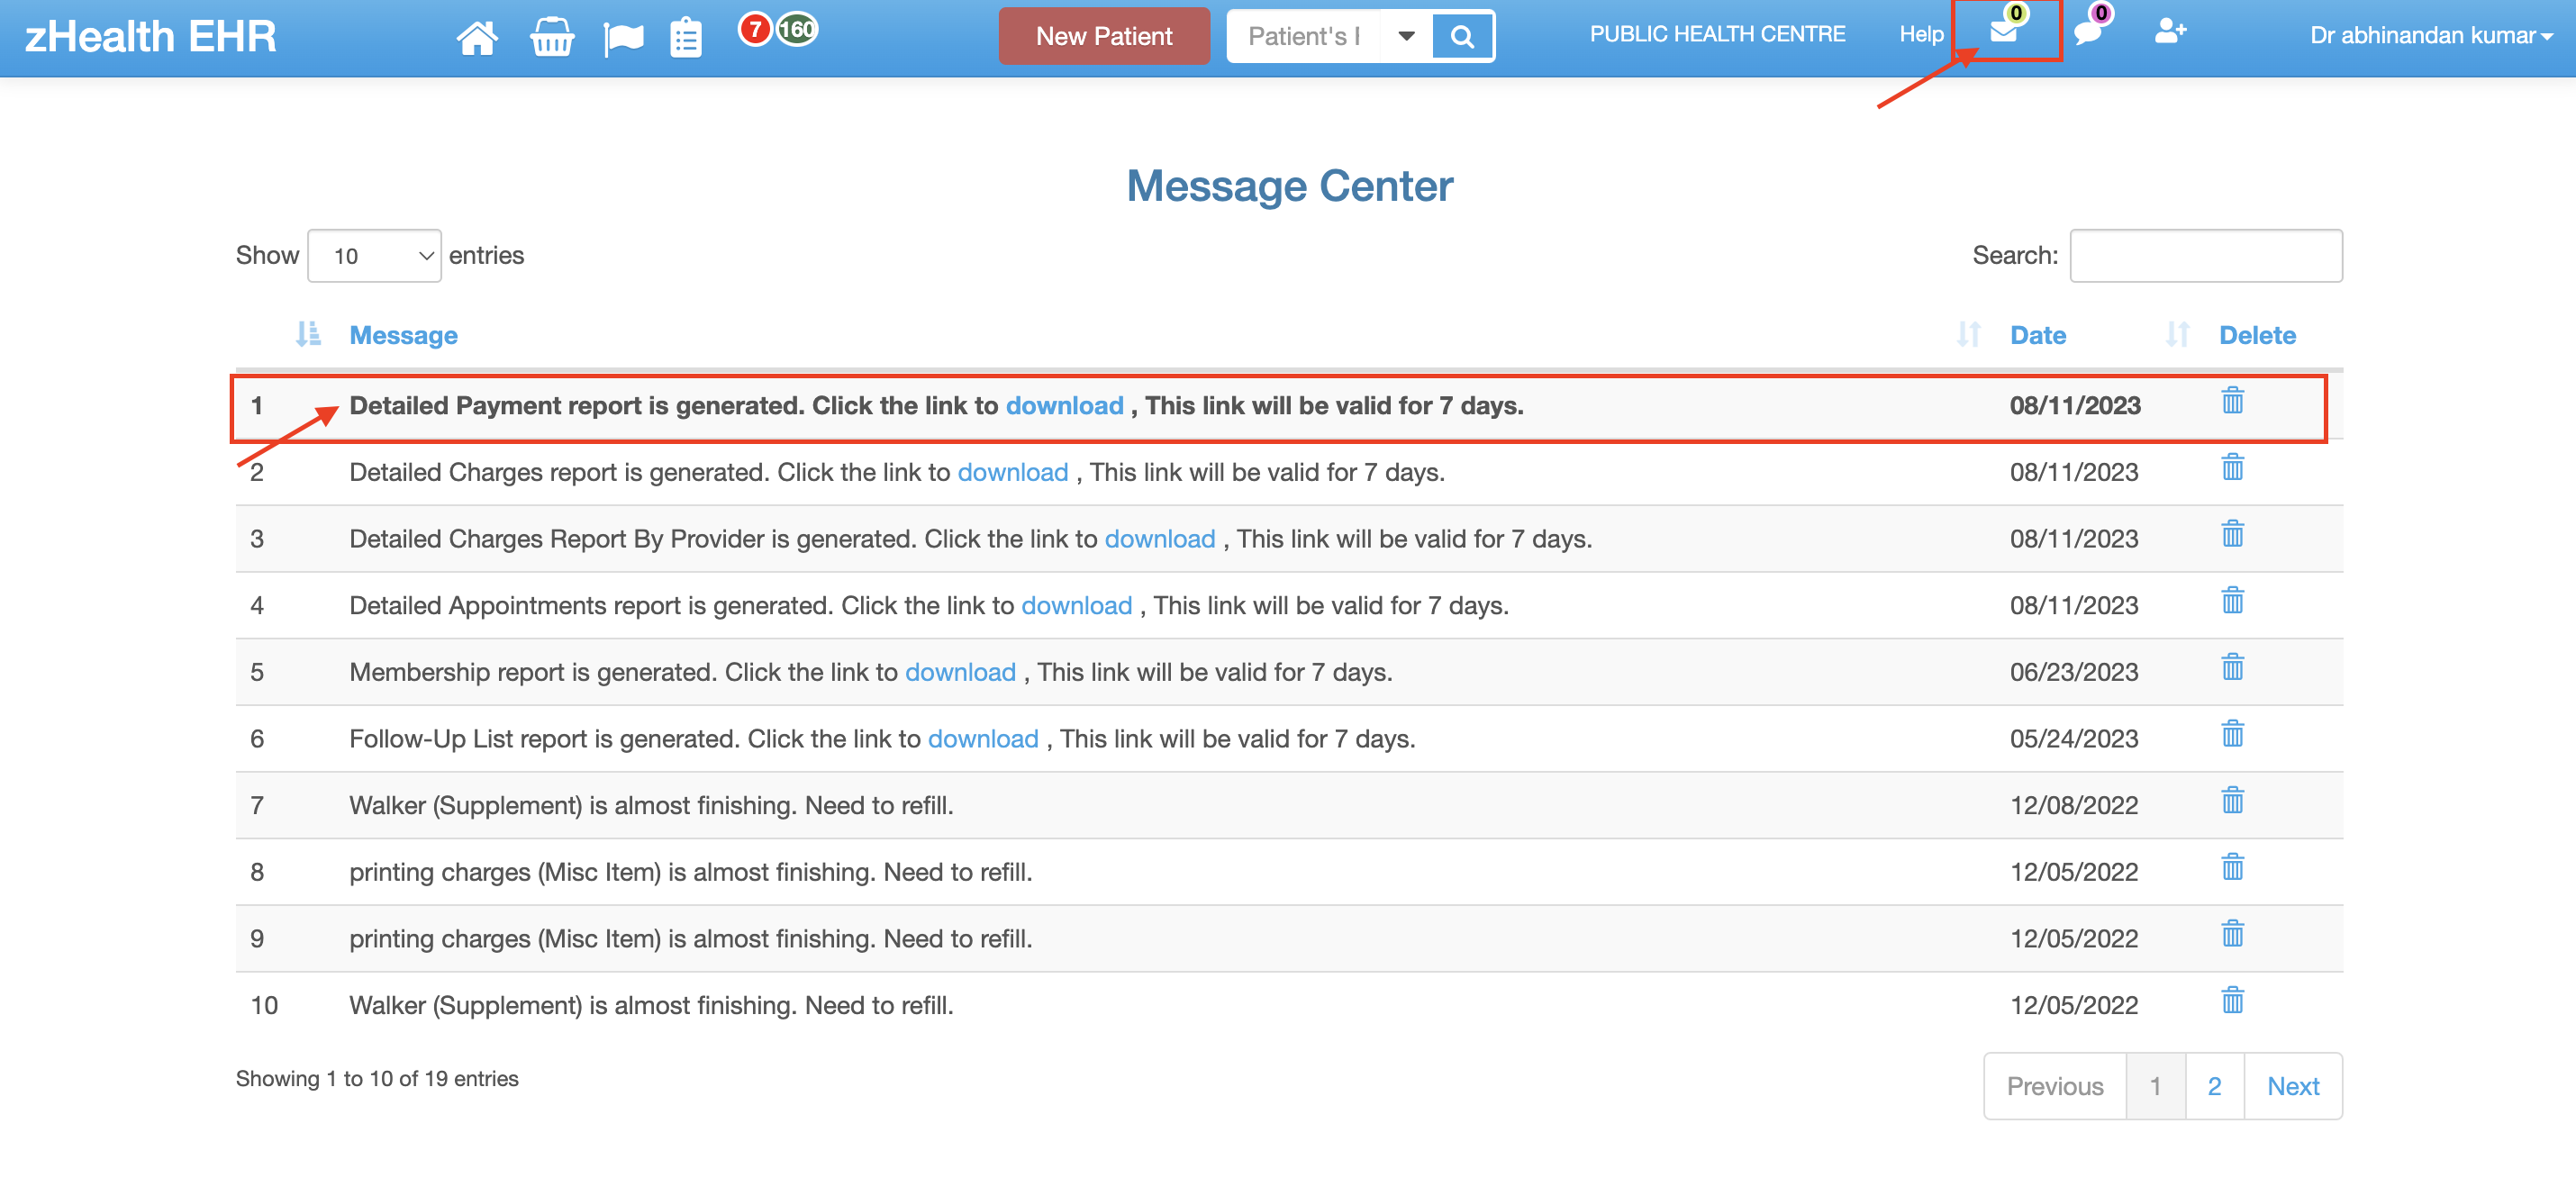Open the chat bubble icon
Viewport: 2576px width, 1187px height.
(2089, 32)
